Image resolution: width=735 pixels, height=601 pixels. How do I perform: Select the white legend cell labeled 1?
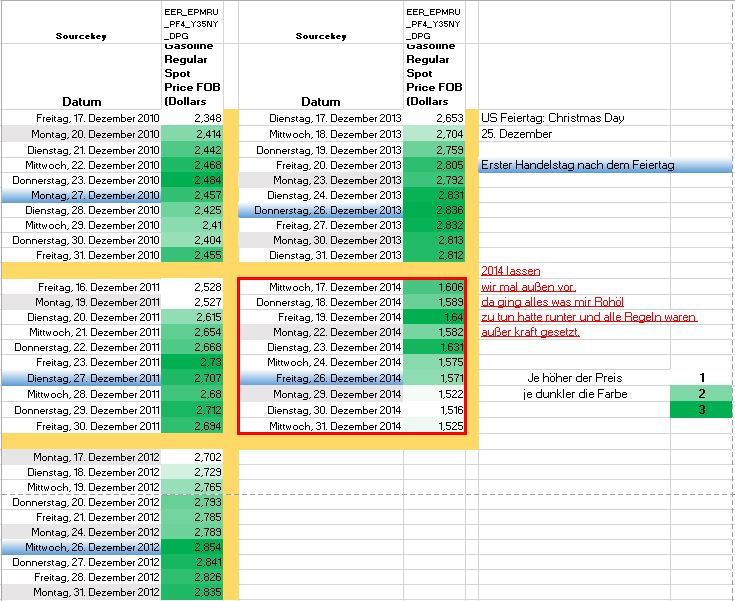[702, 378]
